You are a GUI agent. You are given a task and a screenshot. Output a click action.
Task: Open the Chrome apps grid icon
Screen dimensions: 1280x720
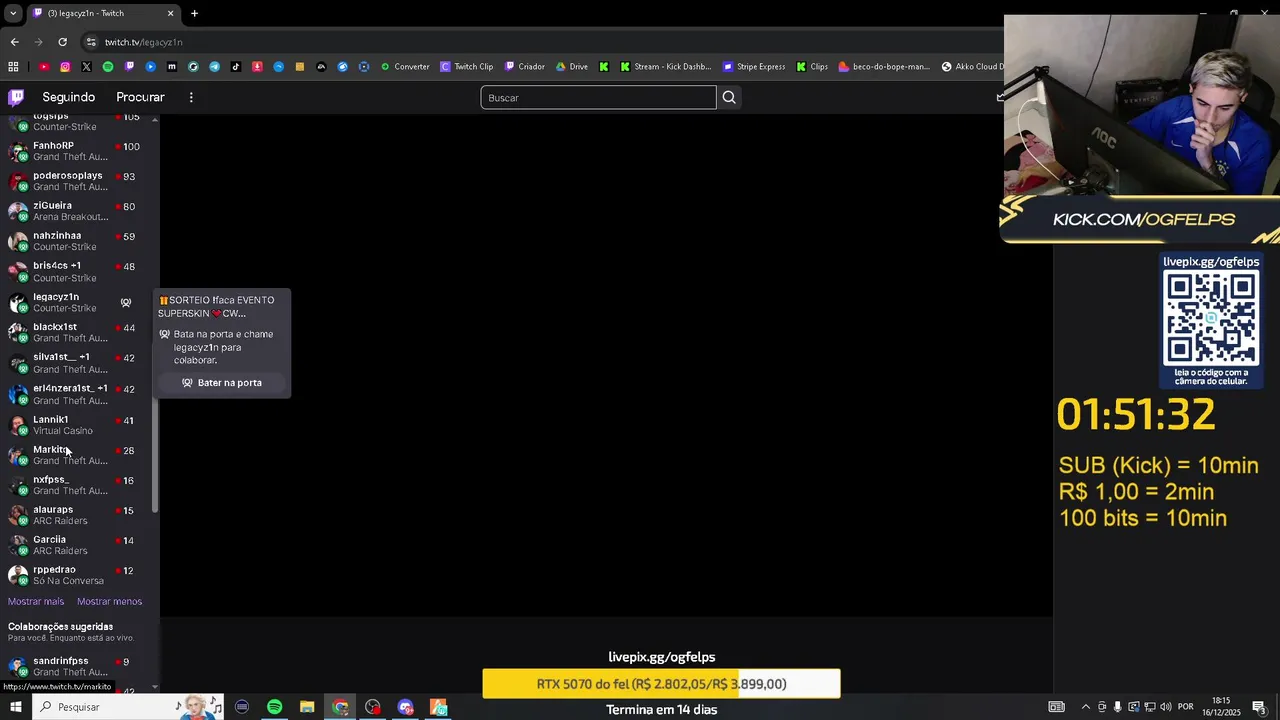tap(13, 67)
